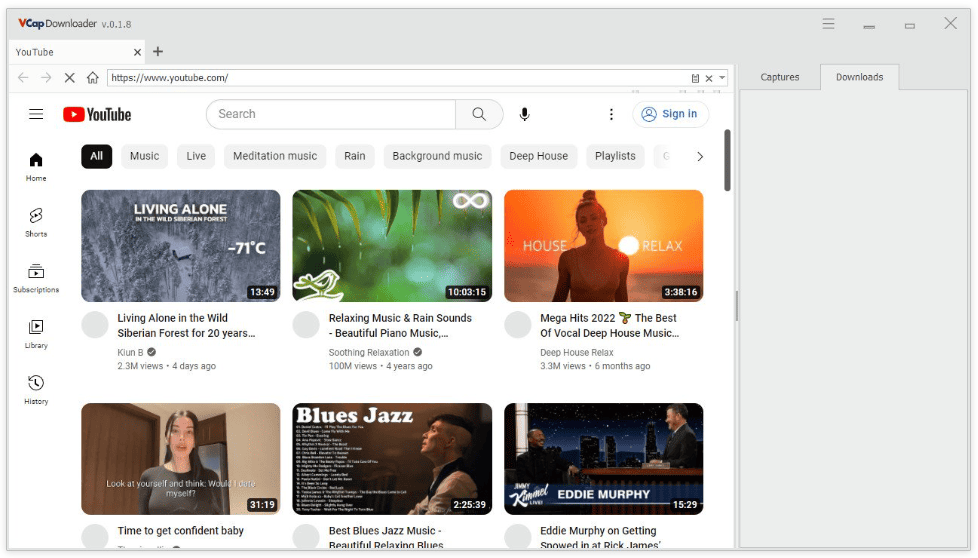Switch to the Downloads tab
This screenshot has height=558, width=978.
[x=859, y=77]
